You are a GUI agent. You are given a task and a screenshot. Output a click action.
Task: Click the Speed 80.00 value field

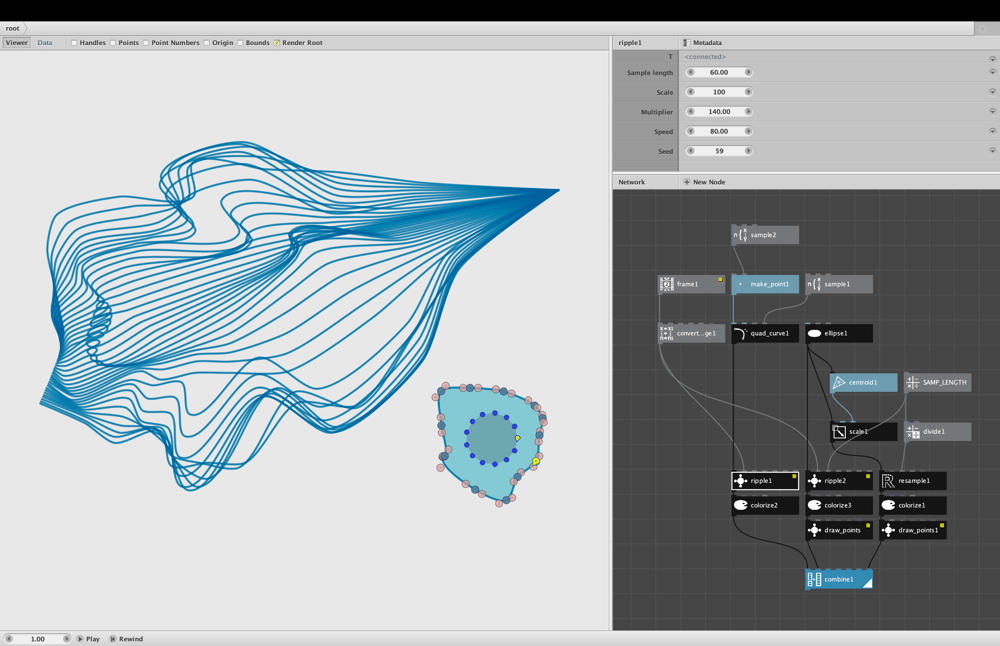719,131
